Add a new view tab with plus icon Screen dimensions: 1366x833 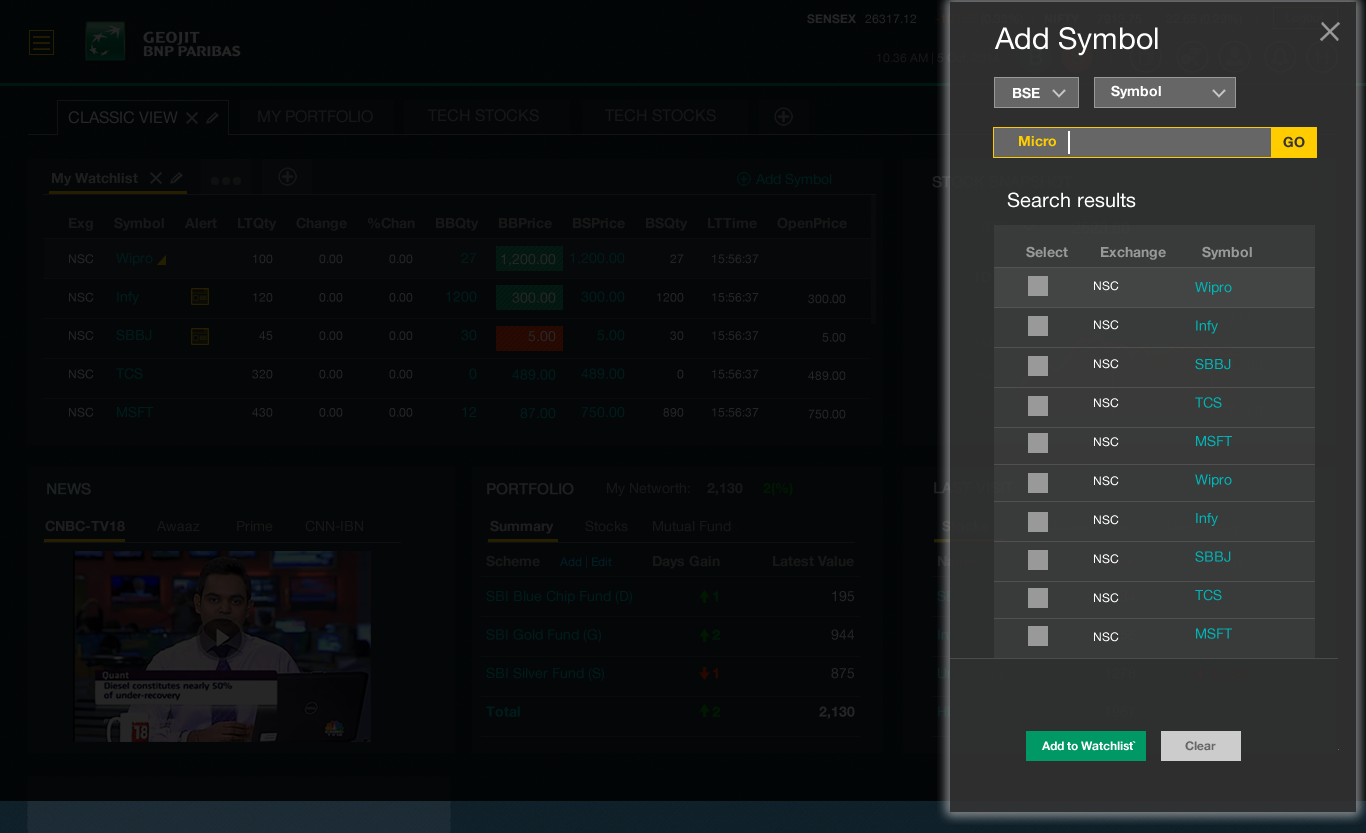[784, 117]
